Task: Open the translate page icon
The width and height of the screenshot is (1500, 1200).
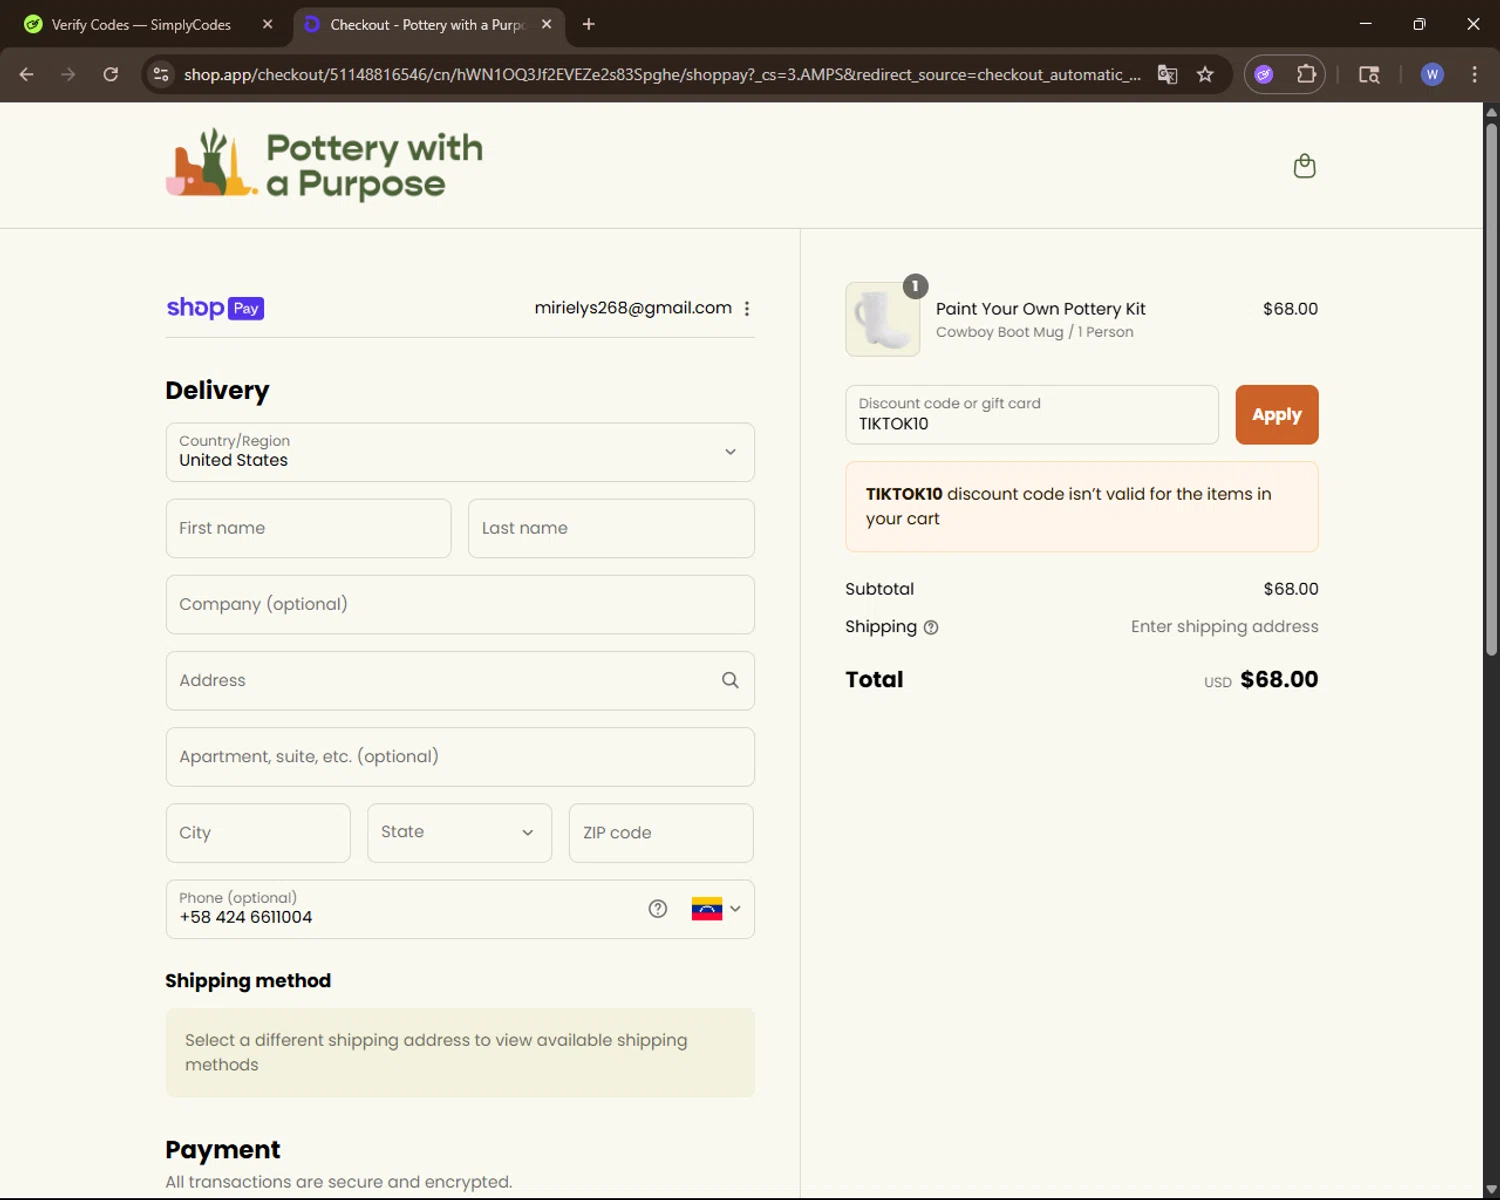Action: [x=1167, y=74]
